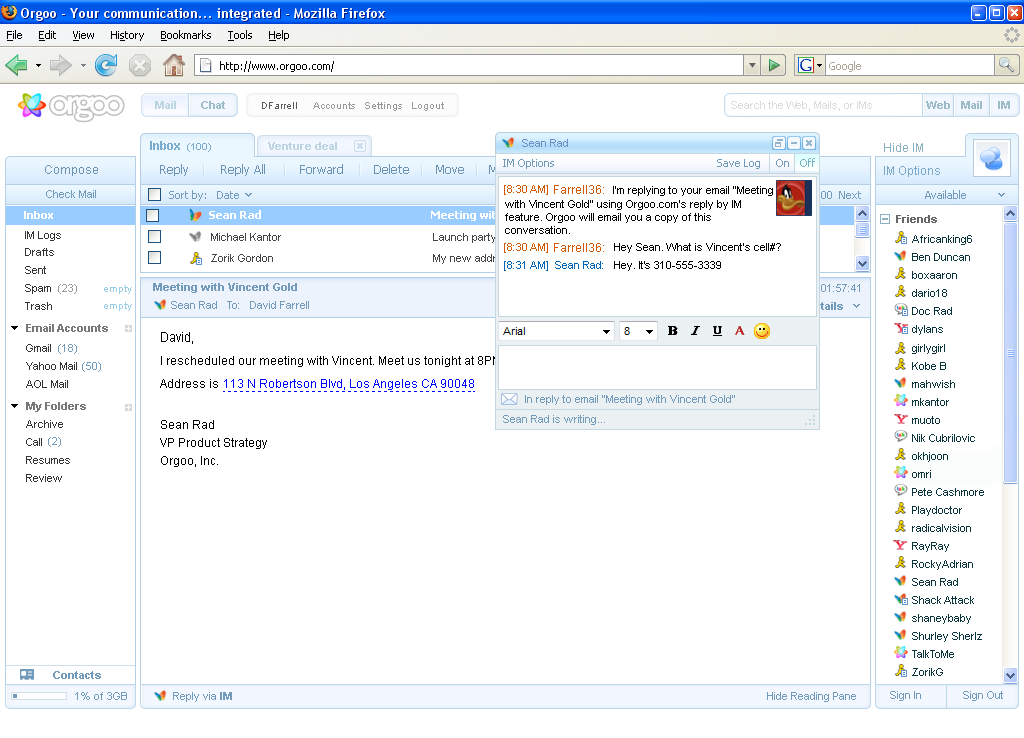Open the Available status dropdown
Screen dimensions: 1024x738
point(945,195)
